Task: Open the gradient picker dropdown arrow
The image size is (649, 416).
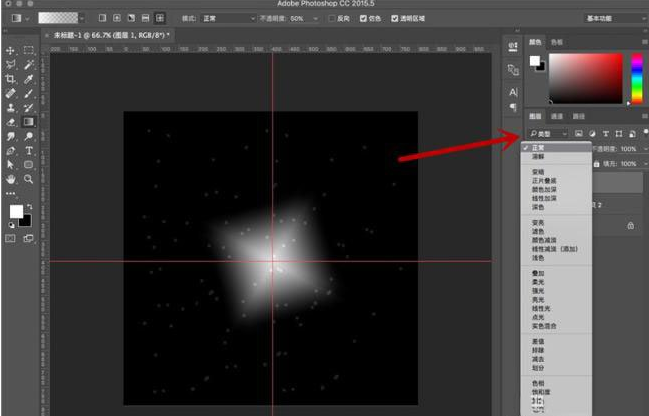Action: pos(82,18)
